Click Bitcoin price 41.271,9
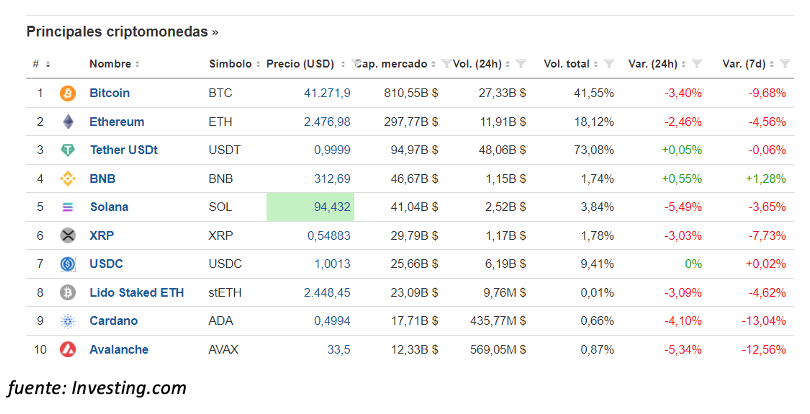Viewport: 810px width, 414px height. 327,93
